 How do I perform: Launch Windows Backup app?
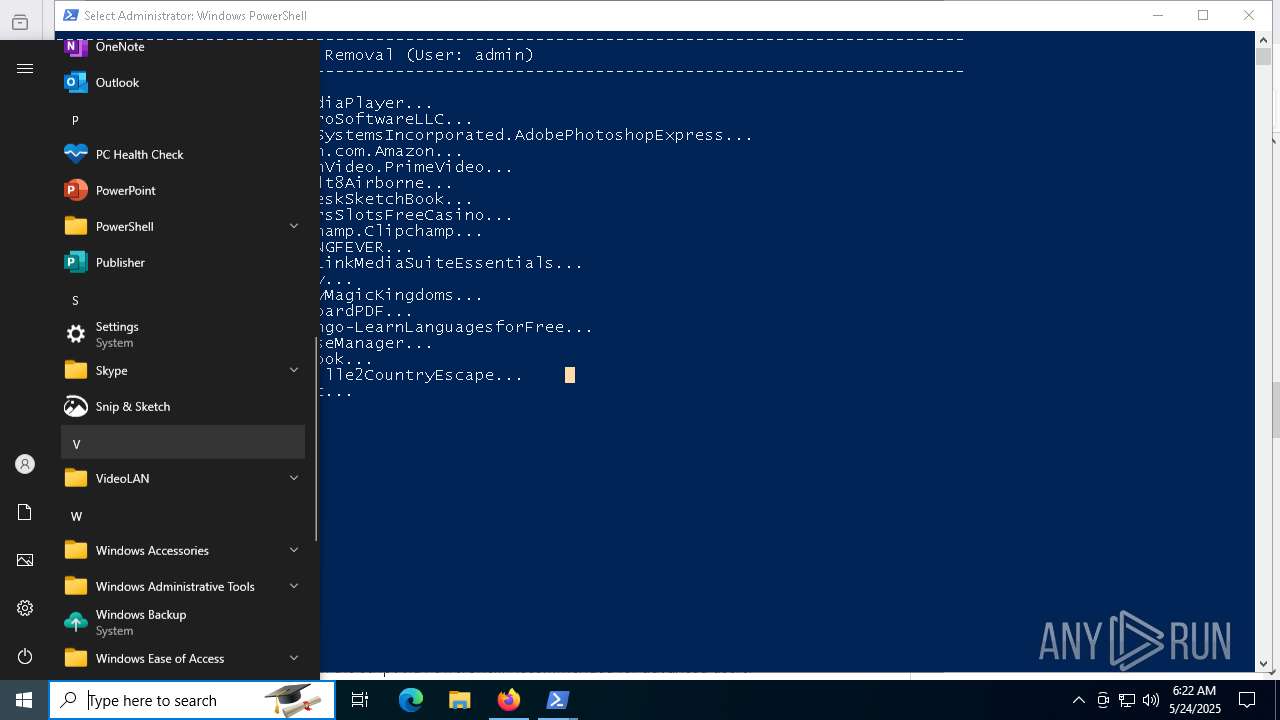pos(183,623)
